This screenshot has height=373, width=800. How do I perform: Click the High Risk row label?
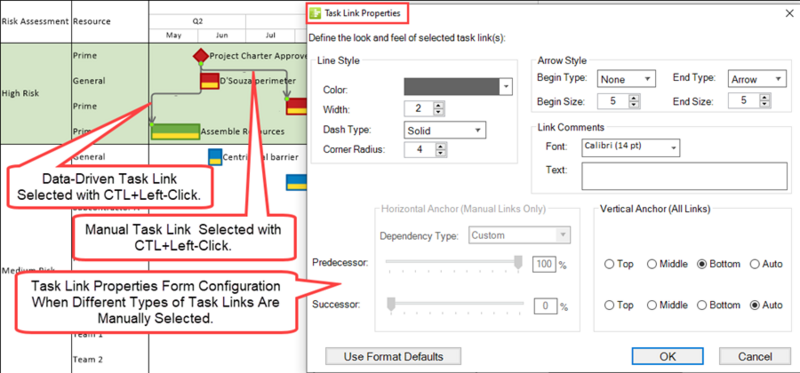(x=20, y=93)
